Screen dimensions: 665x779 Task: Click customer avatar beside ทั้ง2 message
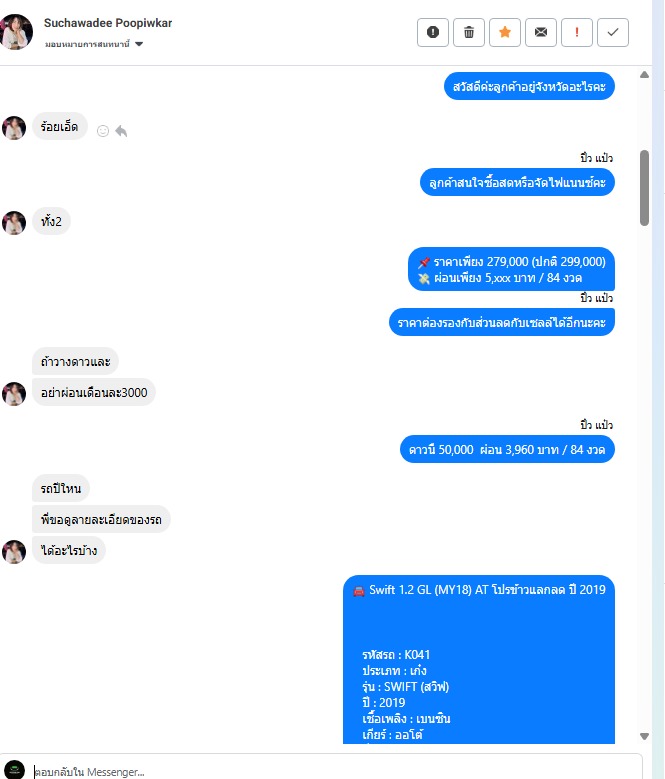click(14, 223)
